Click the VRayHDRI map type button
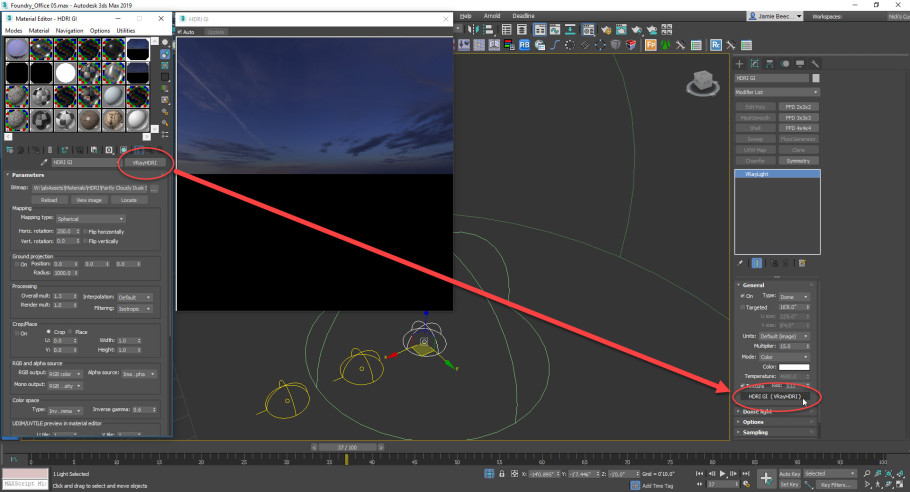The image size is (910, 492). (x=145, y=162)
